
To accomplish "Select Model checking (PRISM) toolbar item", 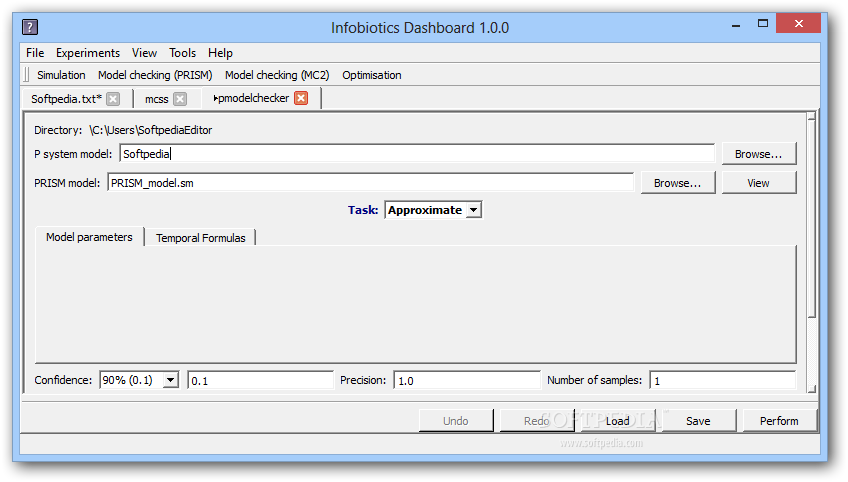I will click(155, 75).
